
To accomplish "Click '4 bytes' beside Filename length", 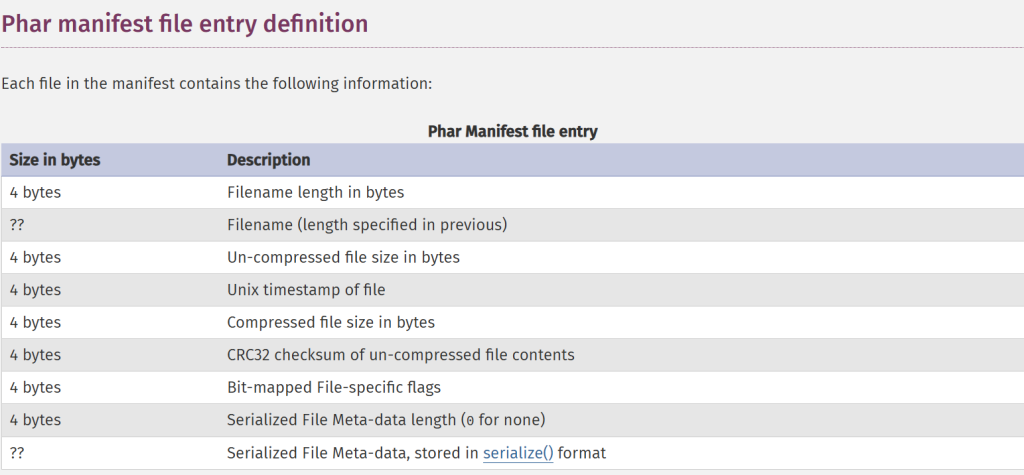I will click(35, 192).
